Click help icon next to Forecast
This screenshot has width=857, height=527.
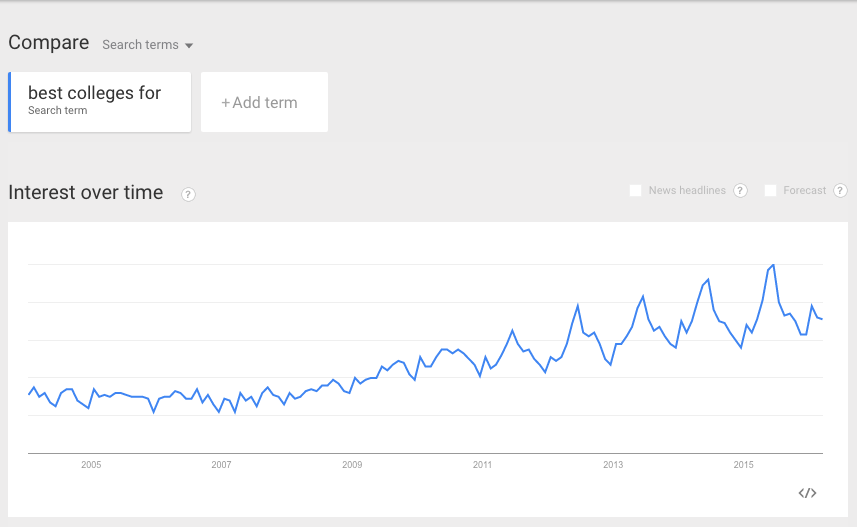[840, 191]
